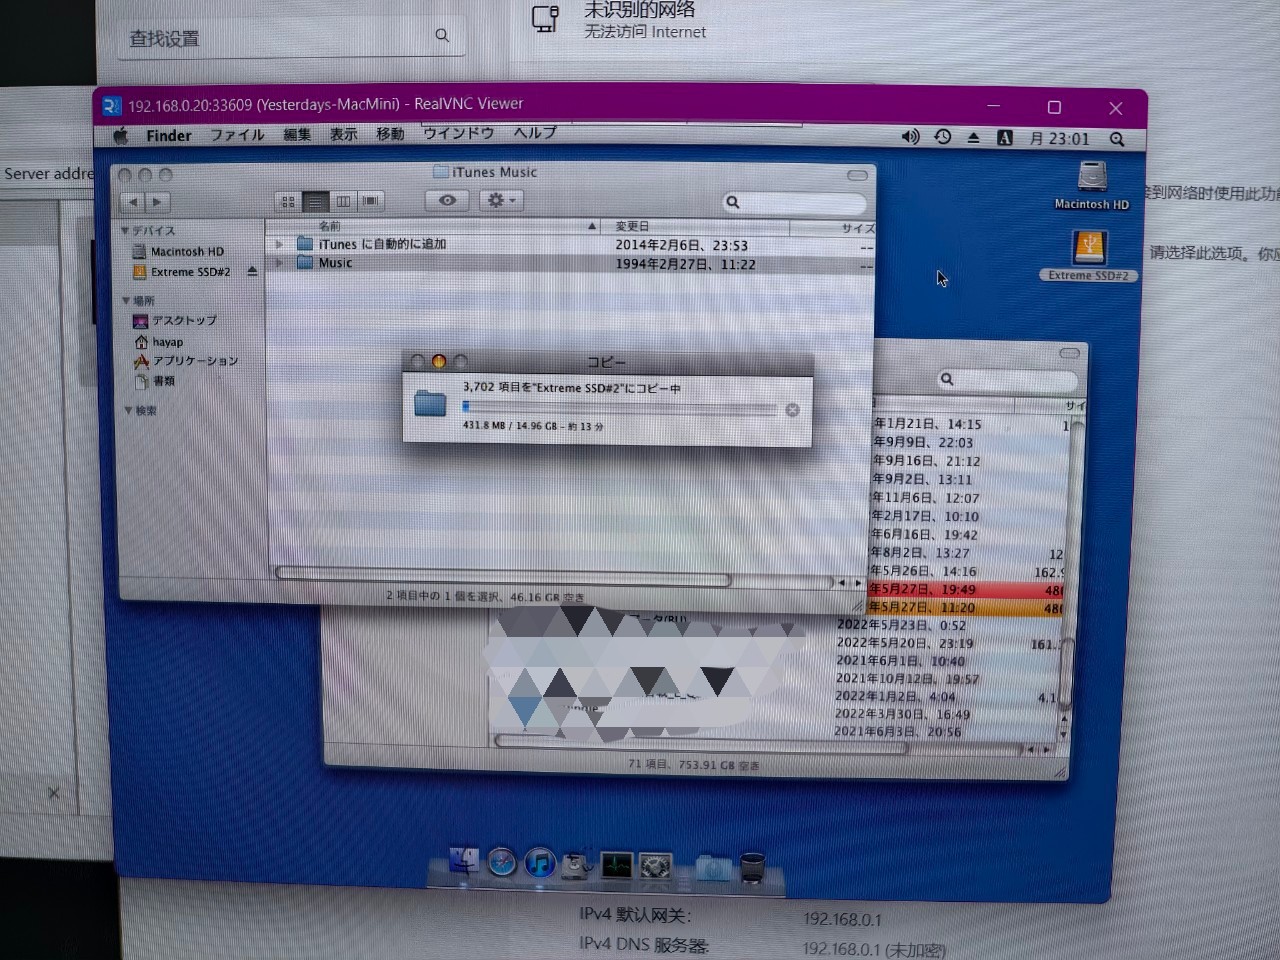1280x960 pixels.
Task: Switch iTunes Music window to column view
Action: [x=343, y=201]
